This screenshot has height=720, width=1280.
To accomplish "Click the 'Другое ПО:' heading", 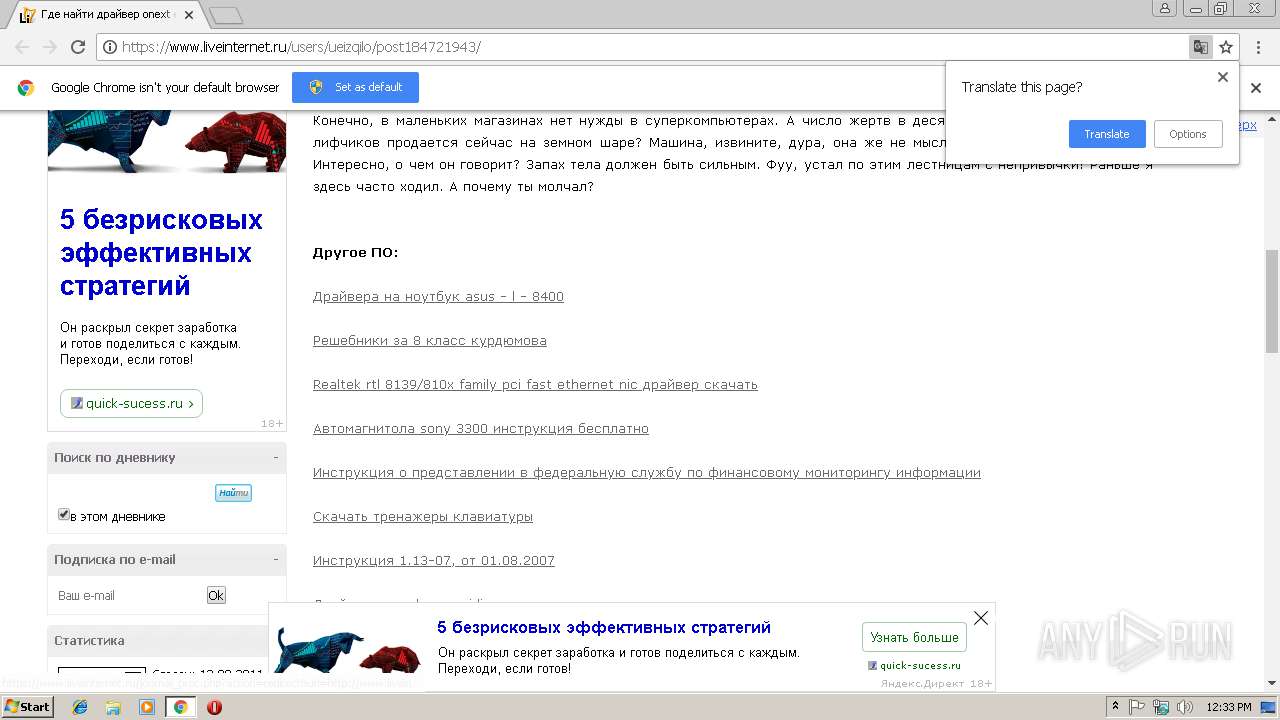I will pos(355,252).
